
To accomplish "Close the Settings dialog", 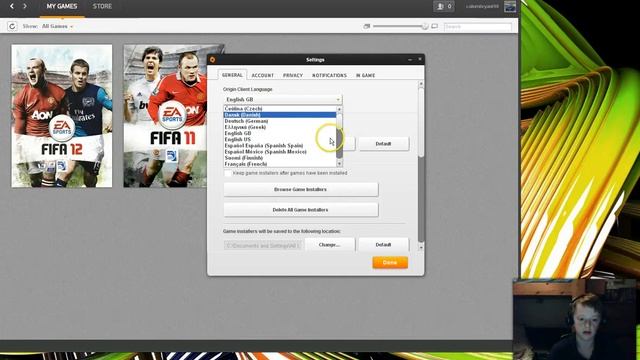I will tap(420, 60).
